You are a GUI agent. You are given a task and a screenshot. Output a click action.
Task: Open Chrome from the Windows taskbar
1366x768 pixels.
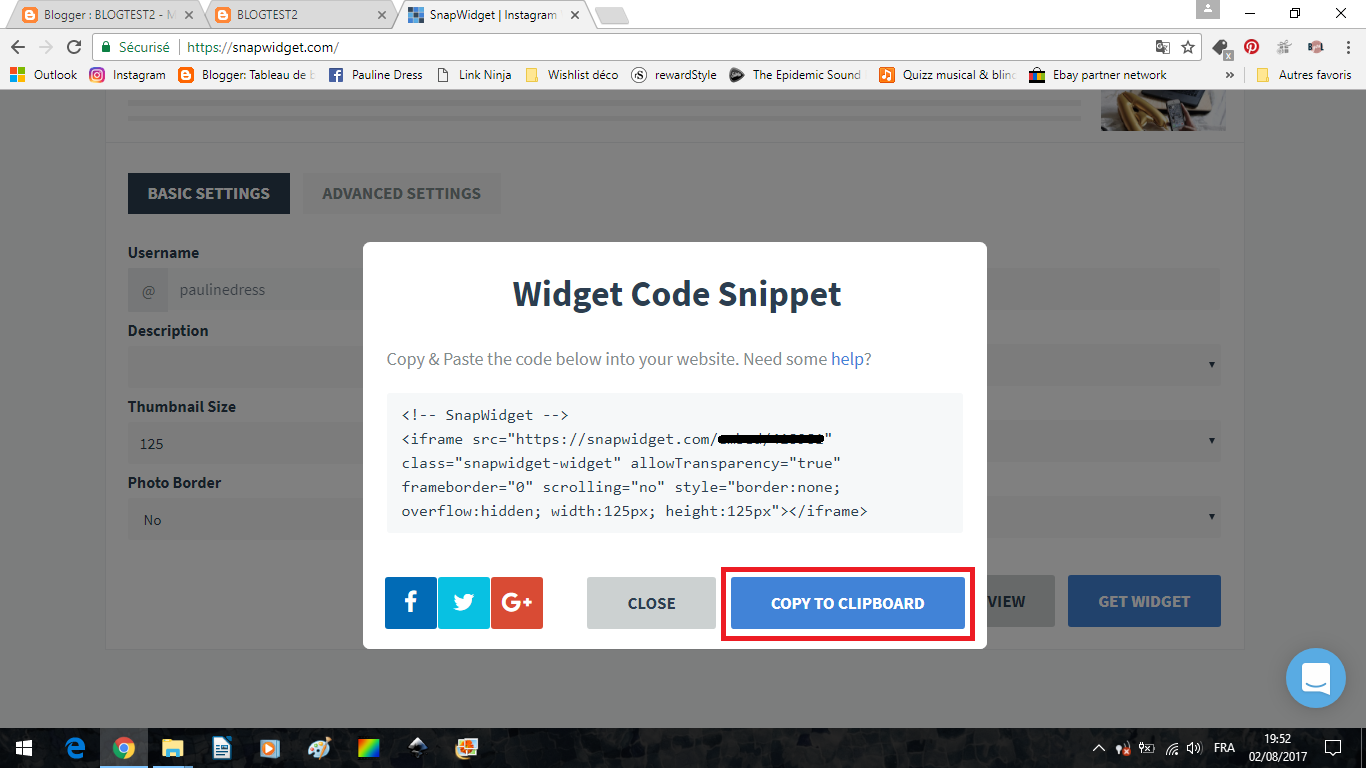124,748
